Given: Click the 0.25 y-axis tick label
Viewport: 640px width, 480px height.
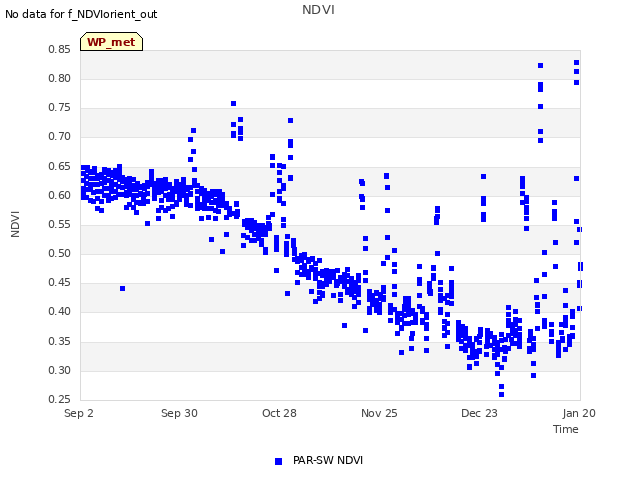Looking at the screenshot, I should [x=60, y=399].
